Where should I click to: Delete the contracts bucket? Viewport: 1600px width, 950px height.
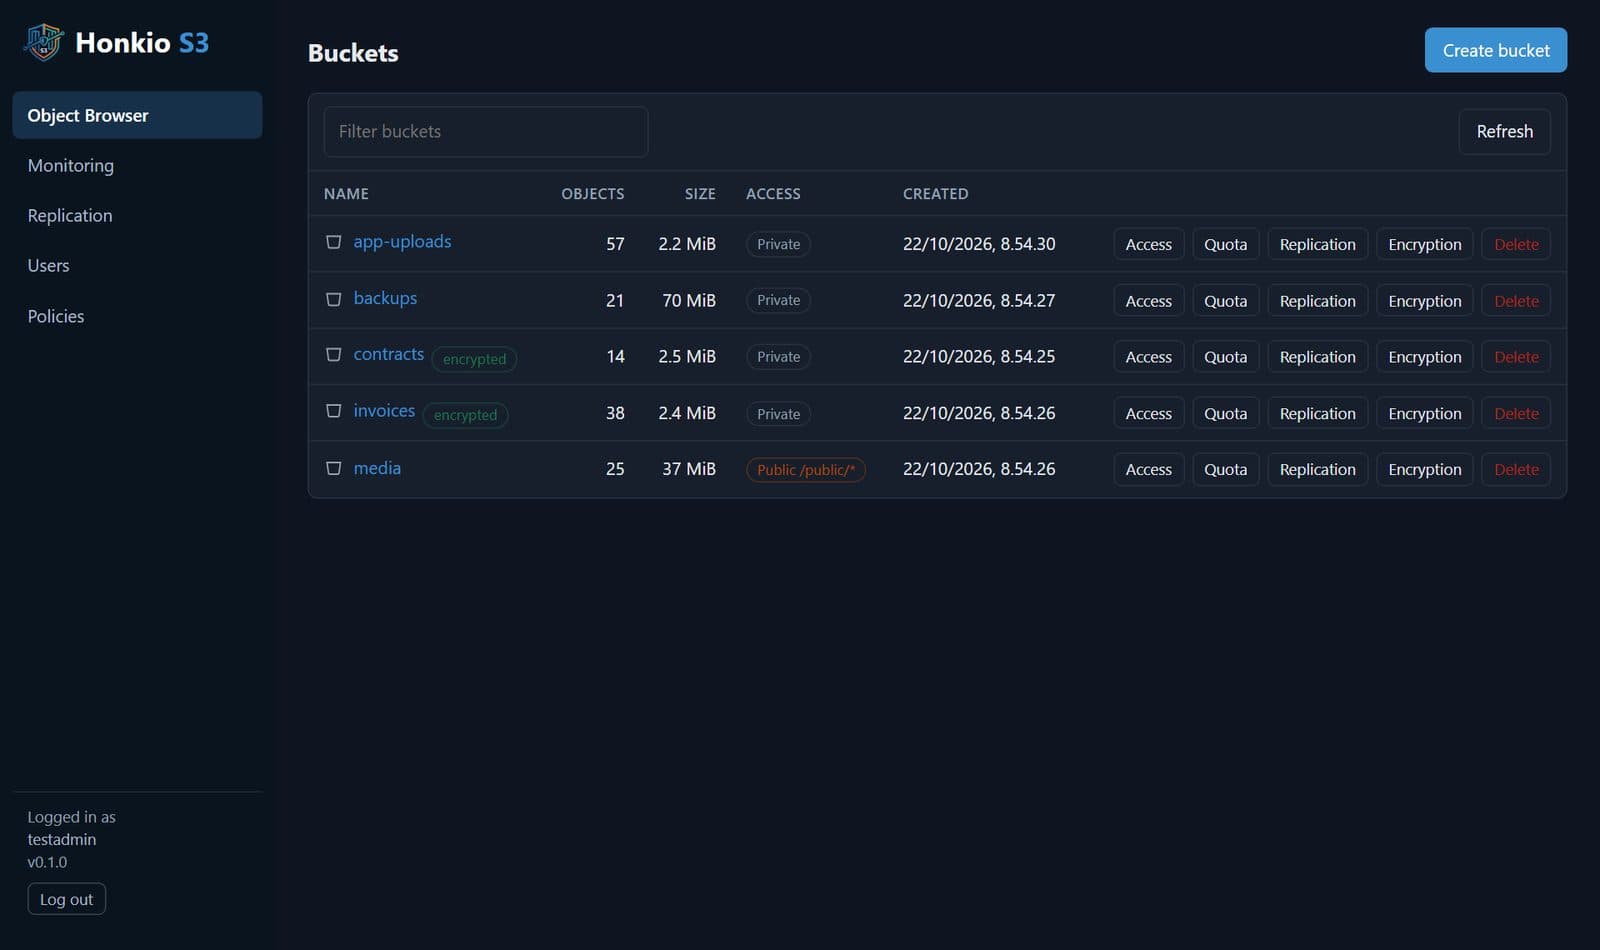click(x=1516, y=357)
